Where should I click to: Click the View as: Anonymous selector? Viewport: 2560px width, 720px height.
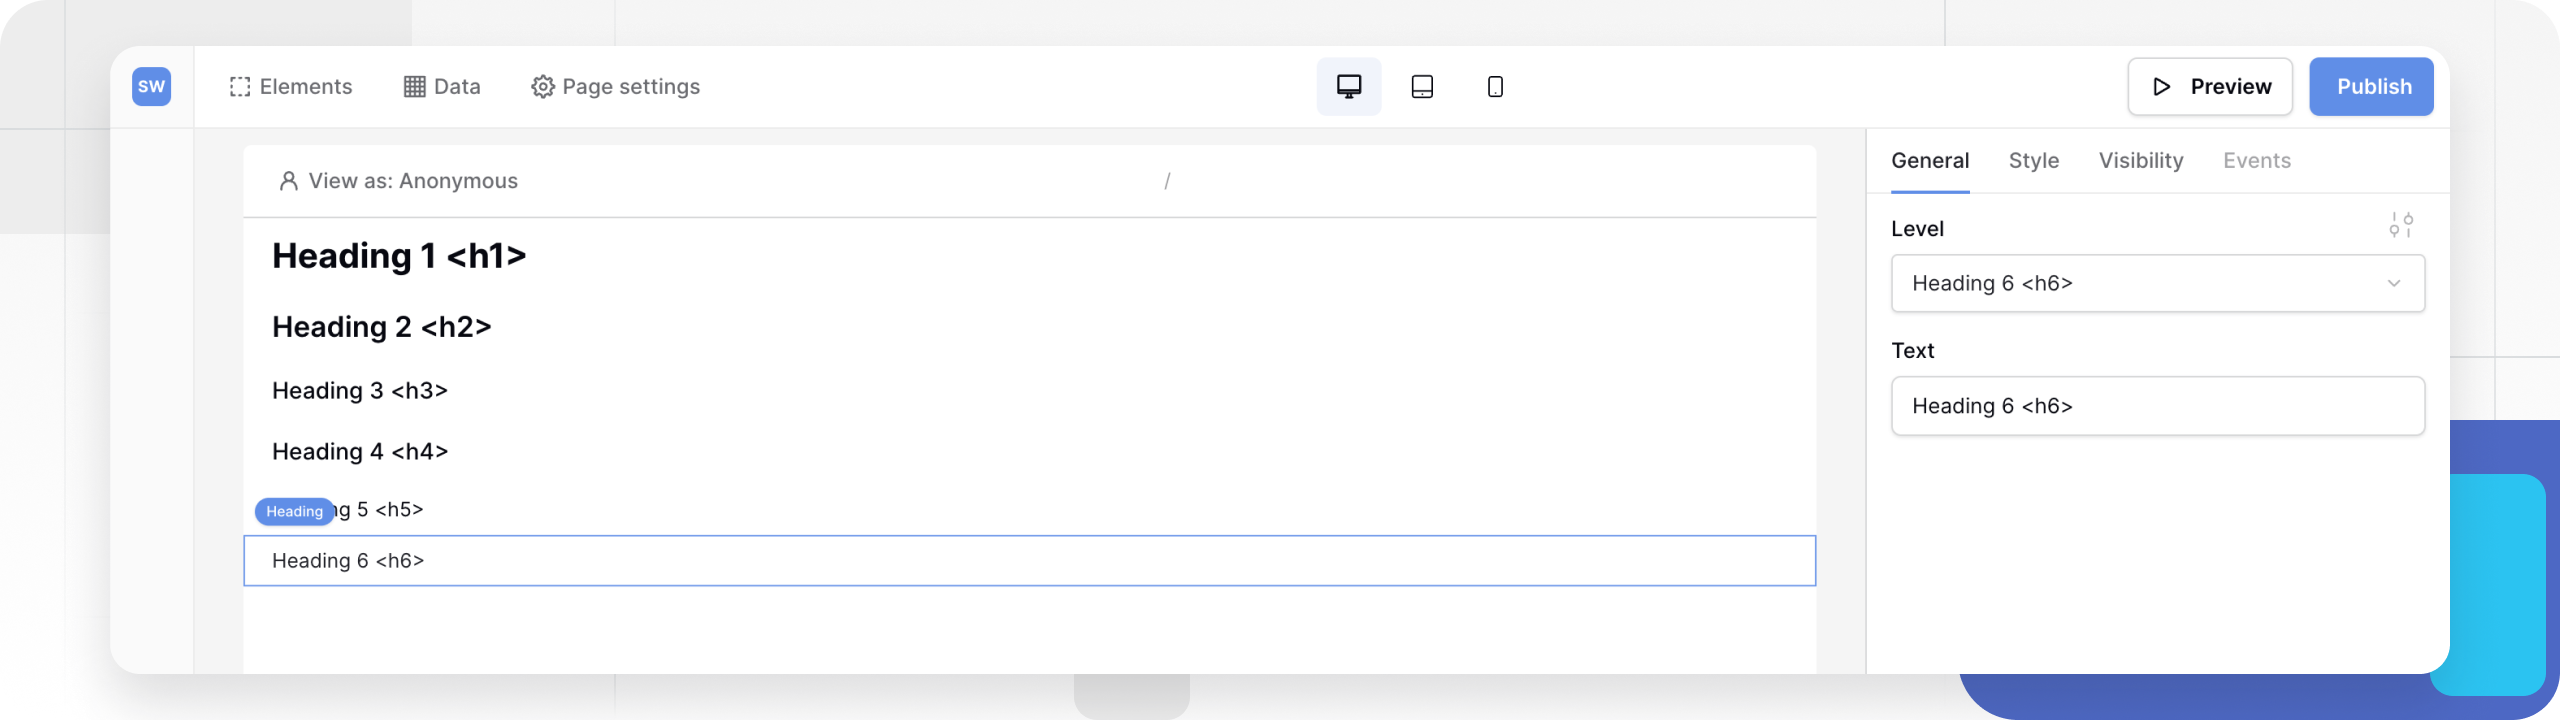pos(398,181)
